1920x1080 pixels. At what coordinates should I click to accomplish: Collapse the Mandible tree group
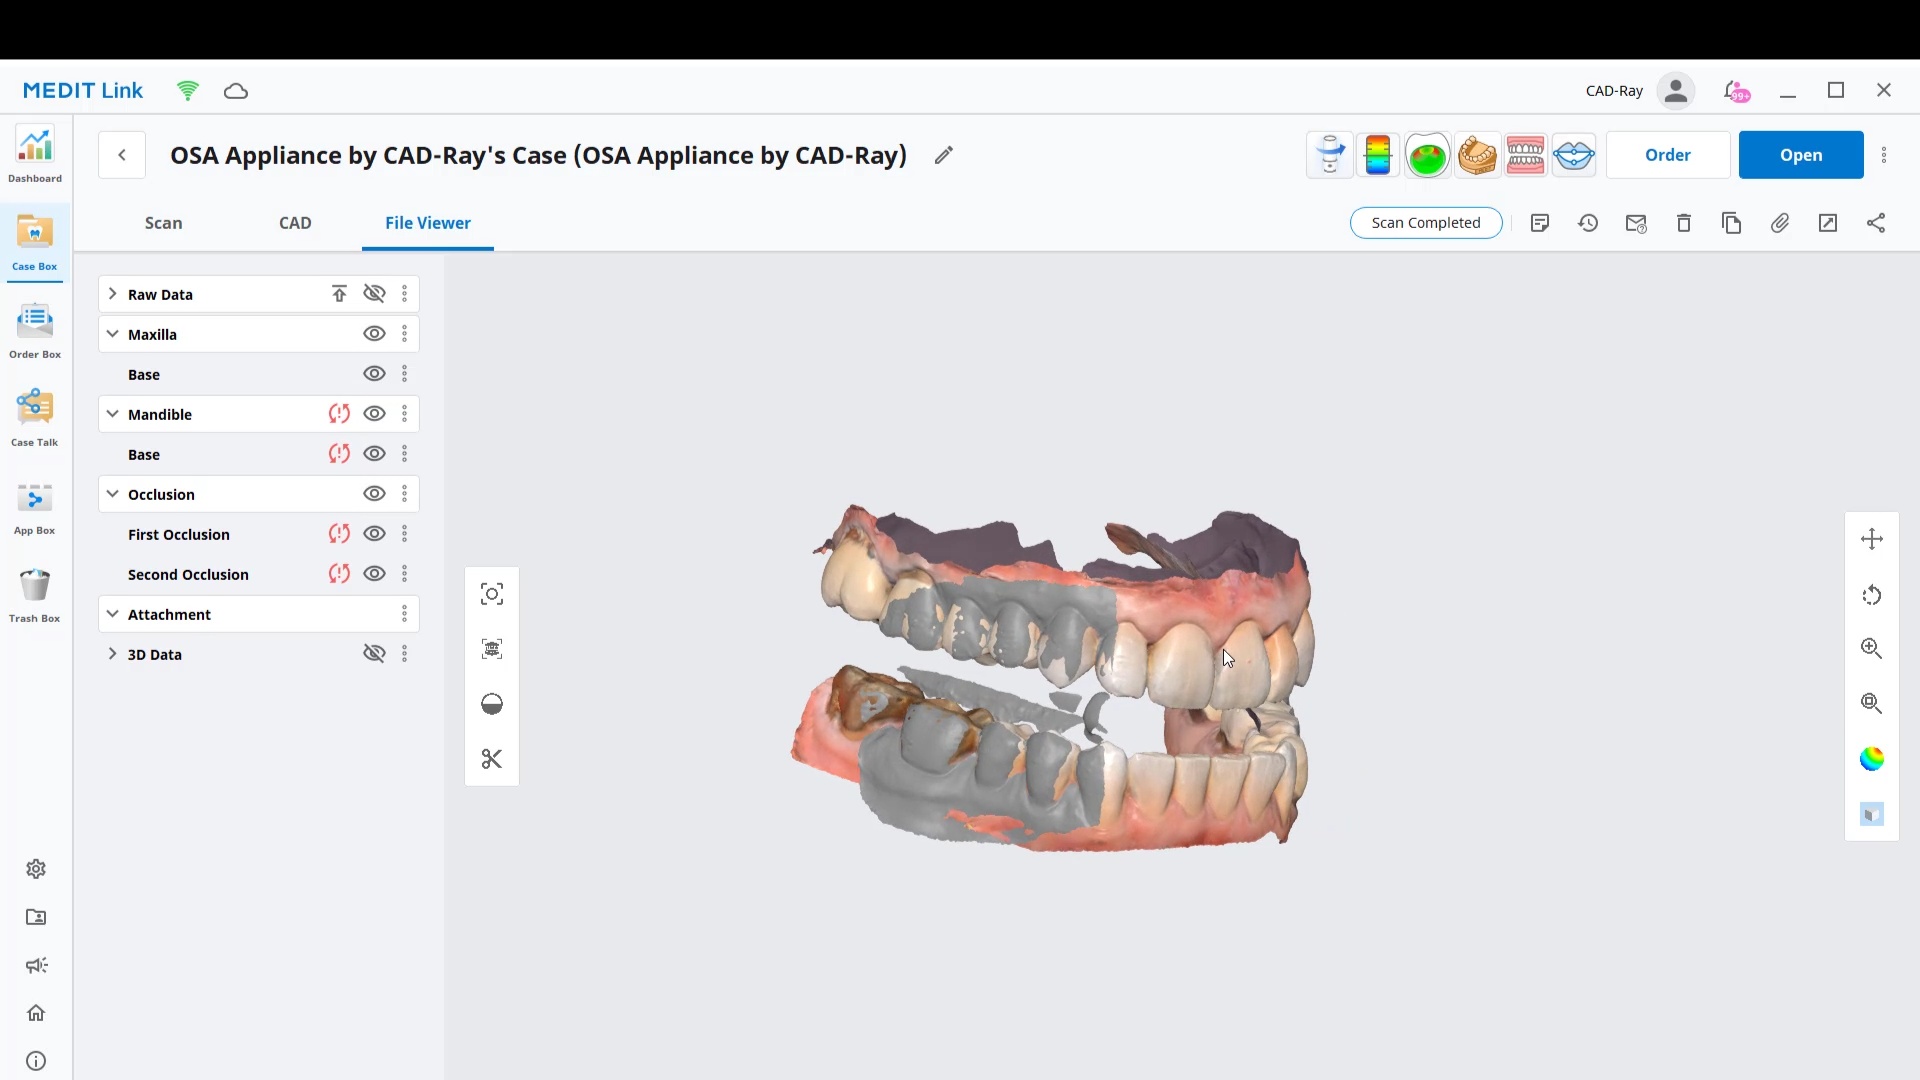click(113, 414)
